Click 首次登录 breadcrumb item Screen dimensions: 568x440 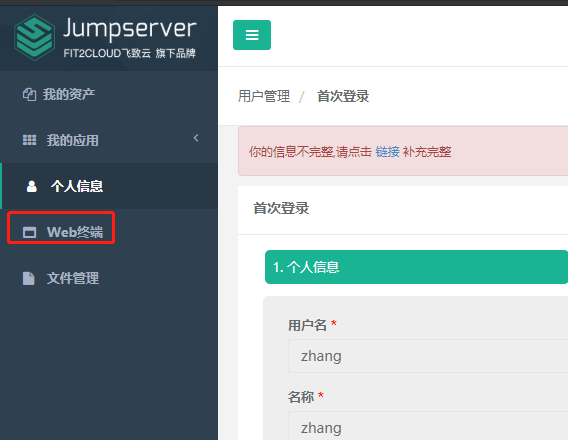343,96
